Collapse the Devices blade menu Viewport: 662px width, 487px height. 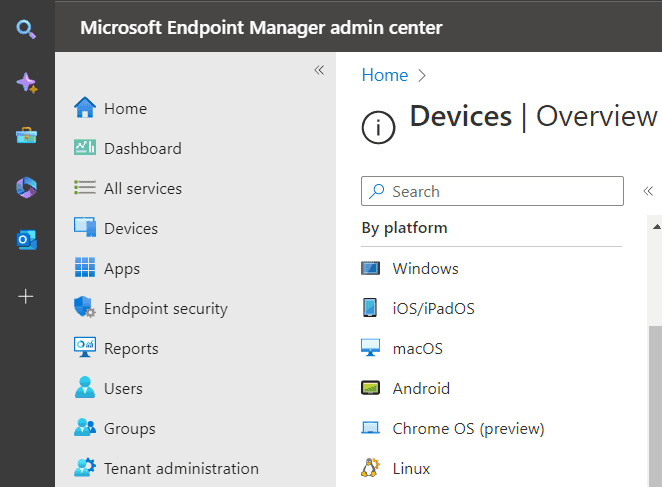[648, 191]
